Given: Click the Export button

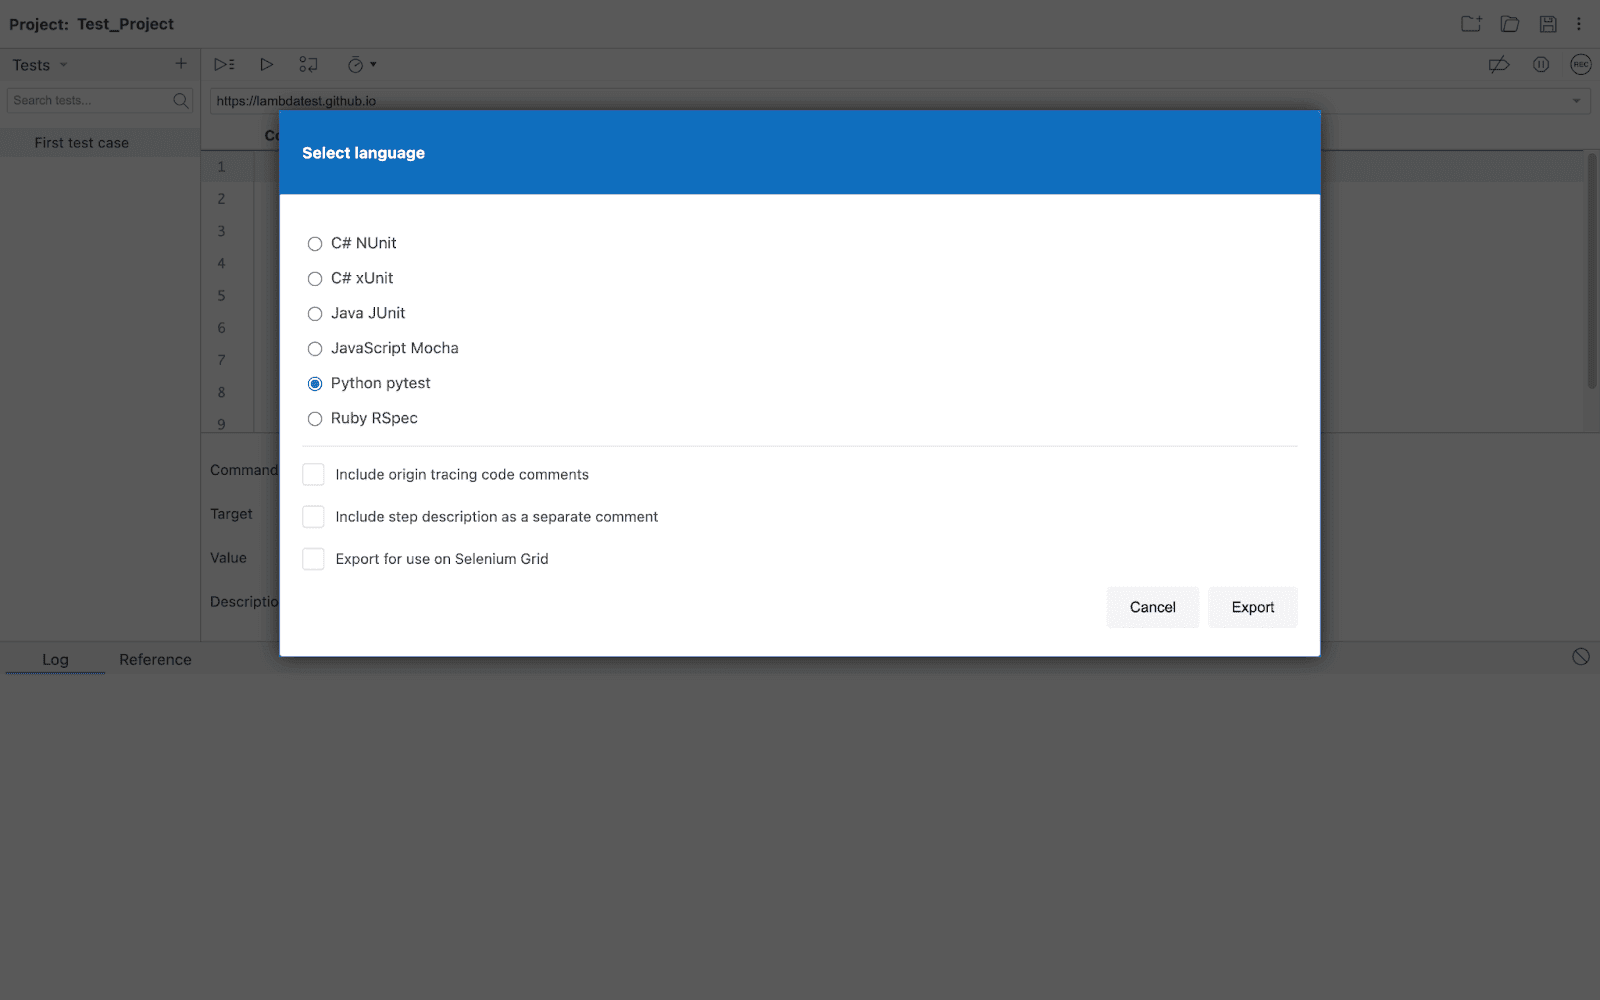Looking at the screenshot, I should point(1252,607).
